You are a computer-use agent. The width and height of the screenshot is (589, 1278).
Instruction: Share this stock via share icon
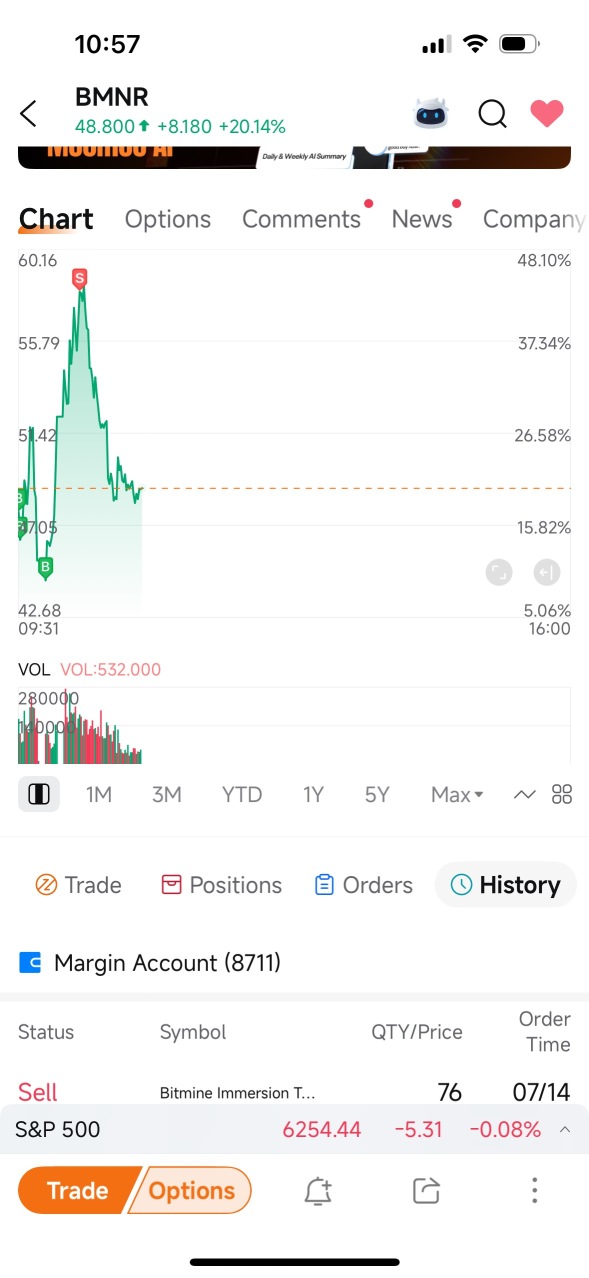click(x=426, y=1190)
